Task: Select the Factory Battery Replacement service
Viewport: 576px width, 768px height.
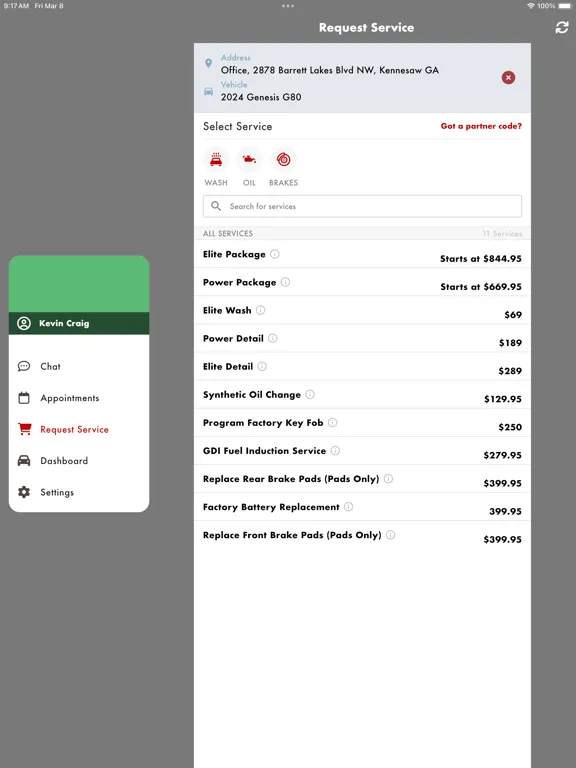Action: point(362,507)
